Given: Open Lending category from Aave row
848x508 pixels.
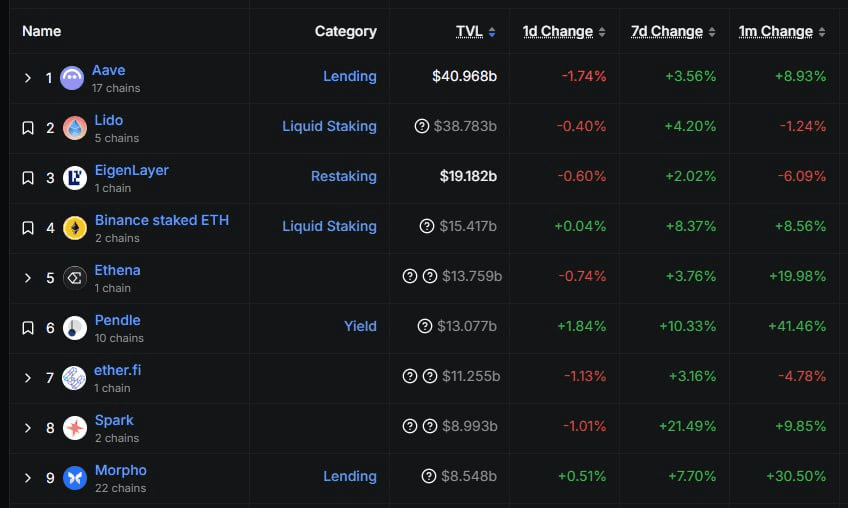Looking at the screenshot, I should pyautogui.click(x=350, y=76).
